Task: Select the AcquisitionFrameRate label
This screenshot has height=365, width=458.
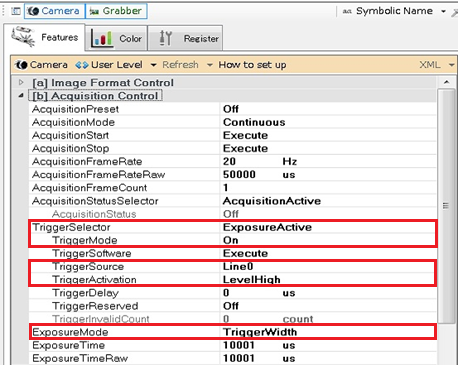Action: (87, 161)
